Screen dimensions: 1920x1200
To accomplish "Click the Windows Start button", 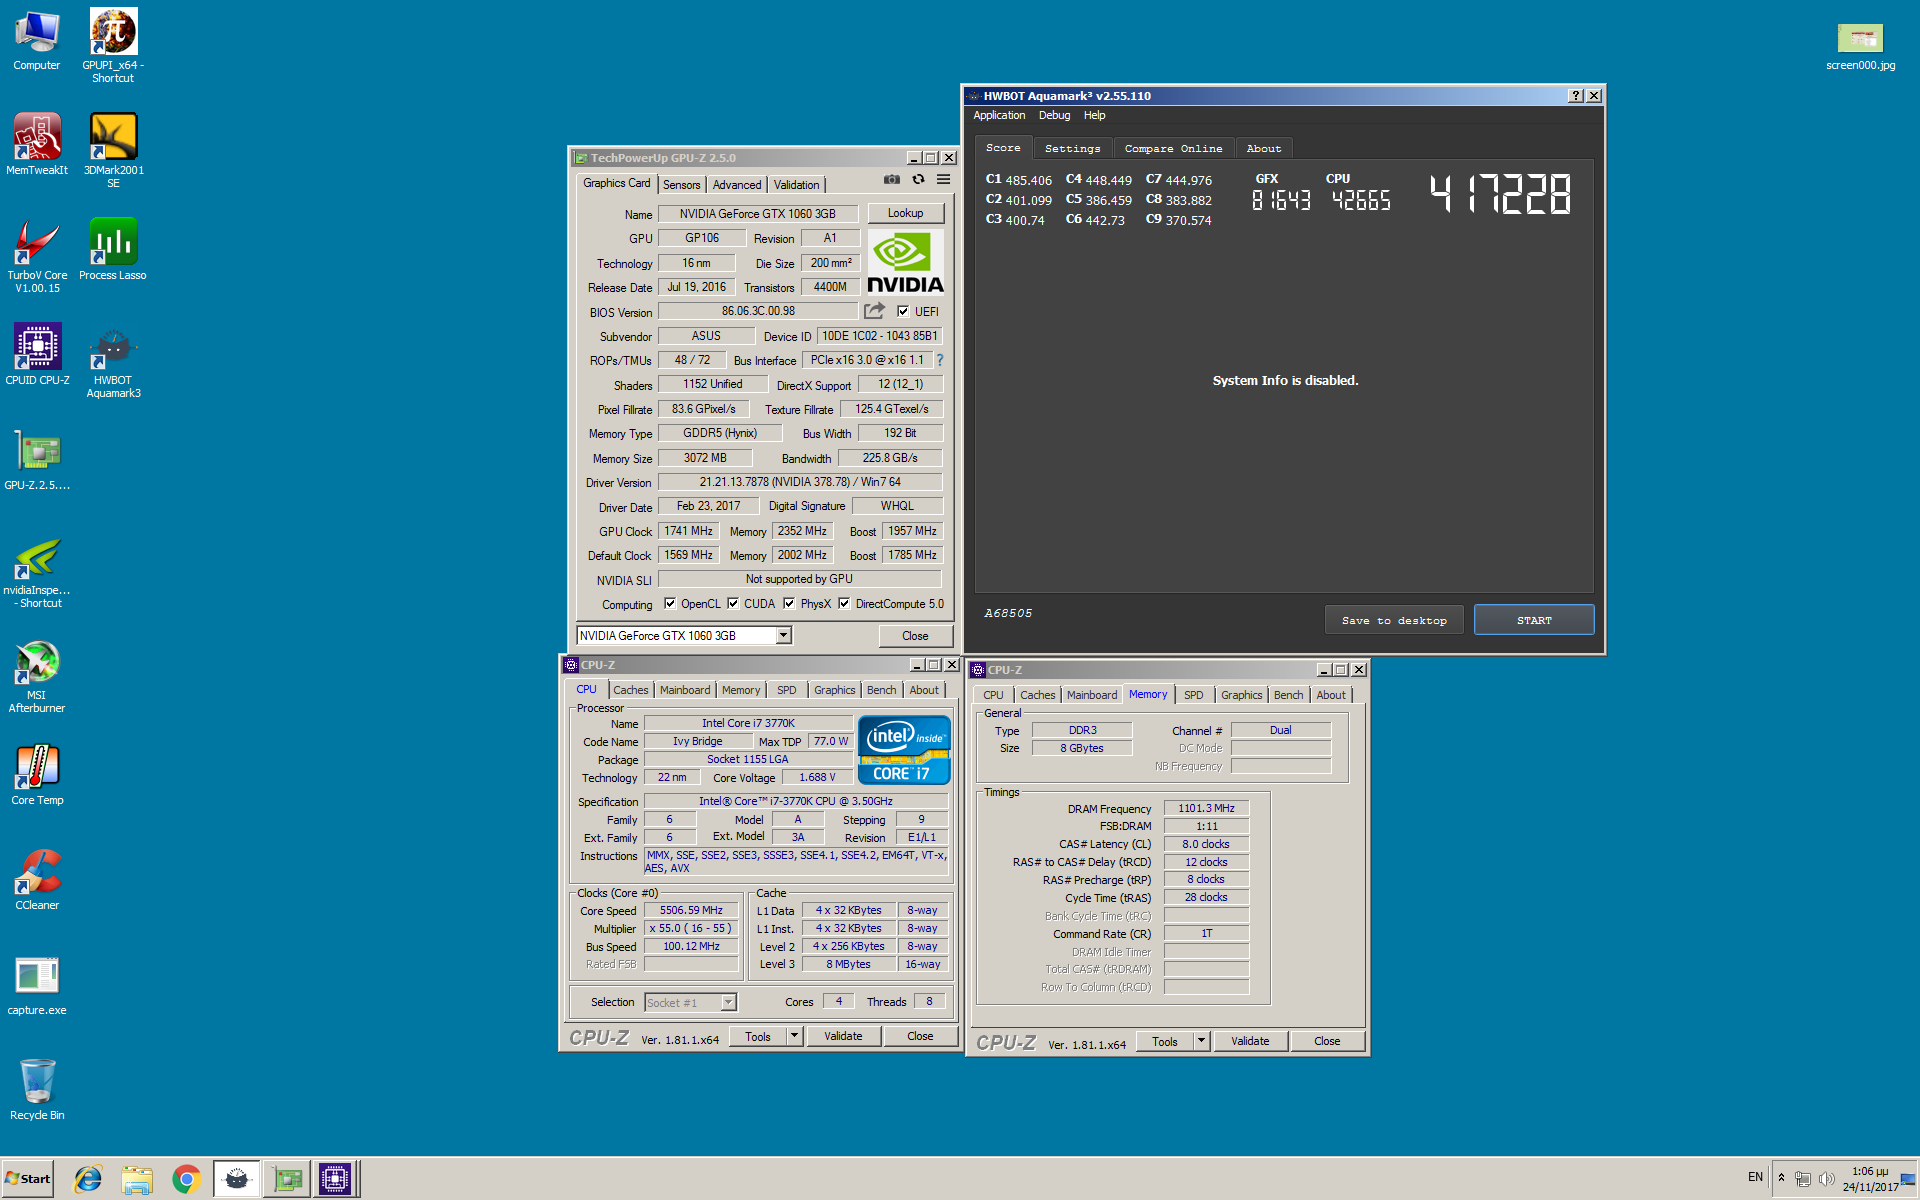I will pyautogui.click(x=28, y=1179).
